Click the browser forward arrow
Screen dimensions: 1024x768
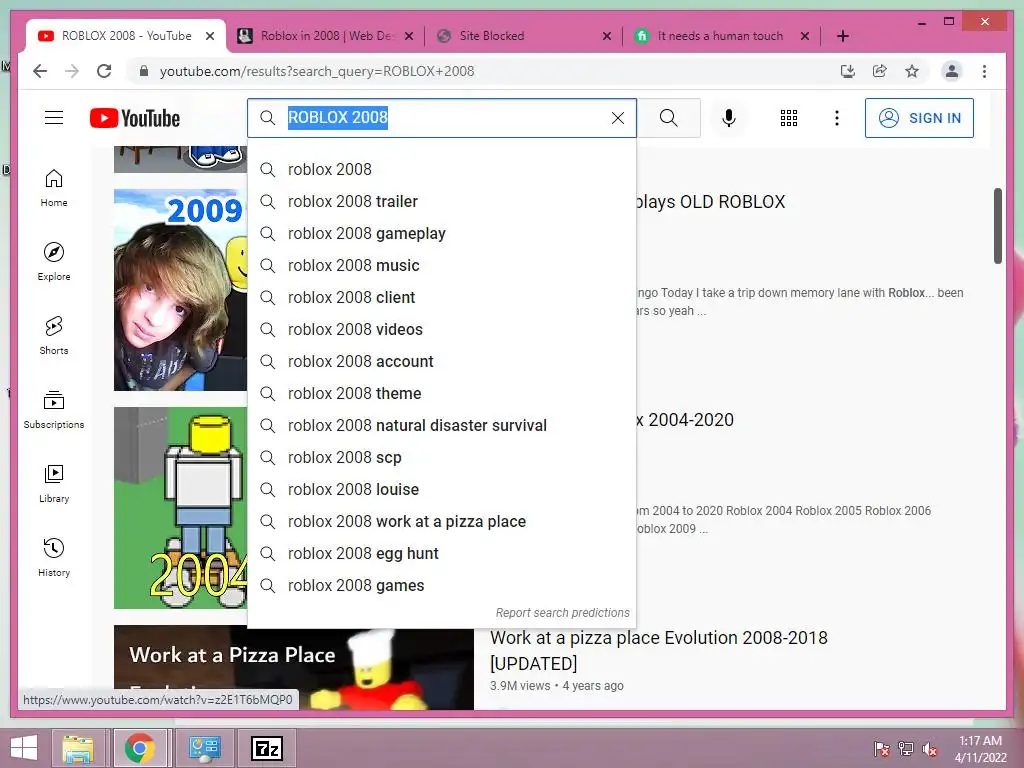(x=72, y=71)
